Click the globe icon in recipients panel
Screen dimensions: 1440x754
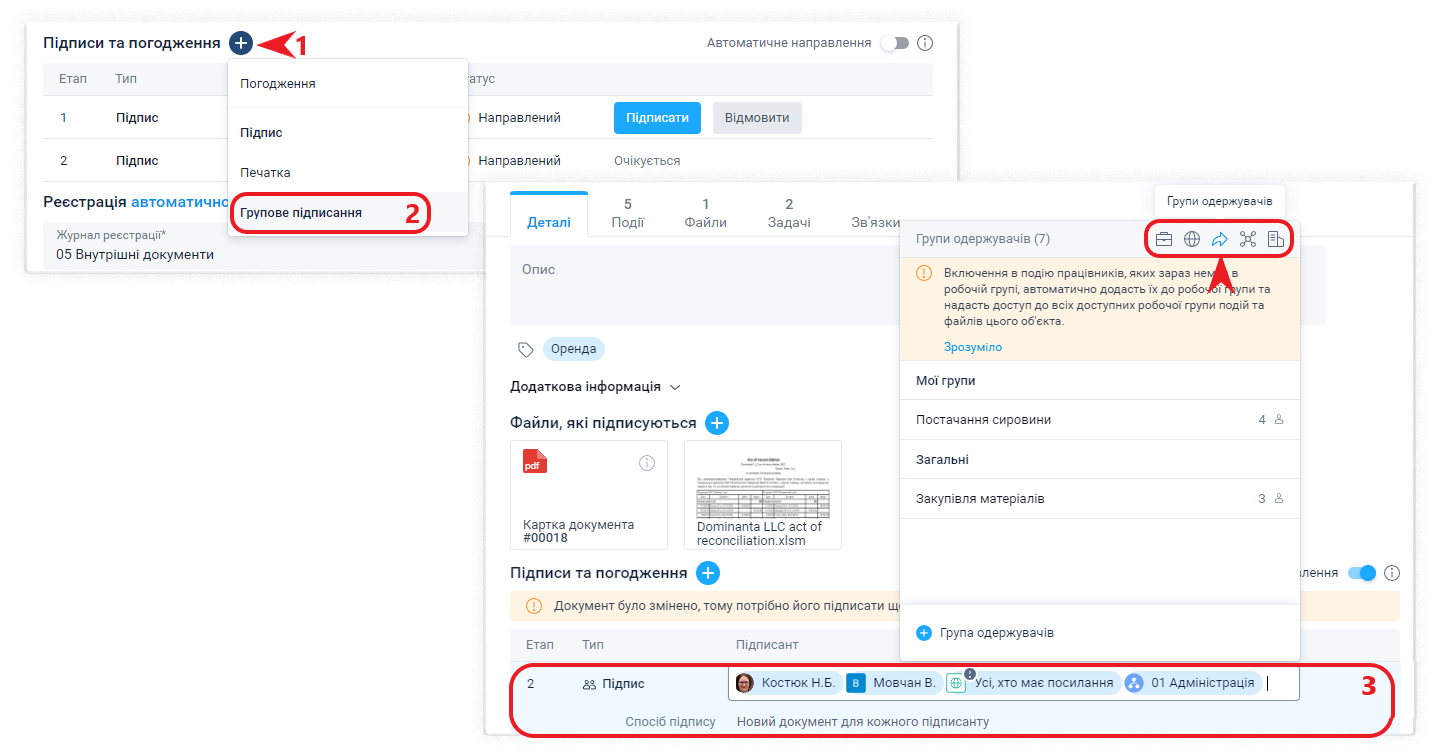[x=1192, y=239]
